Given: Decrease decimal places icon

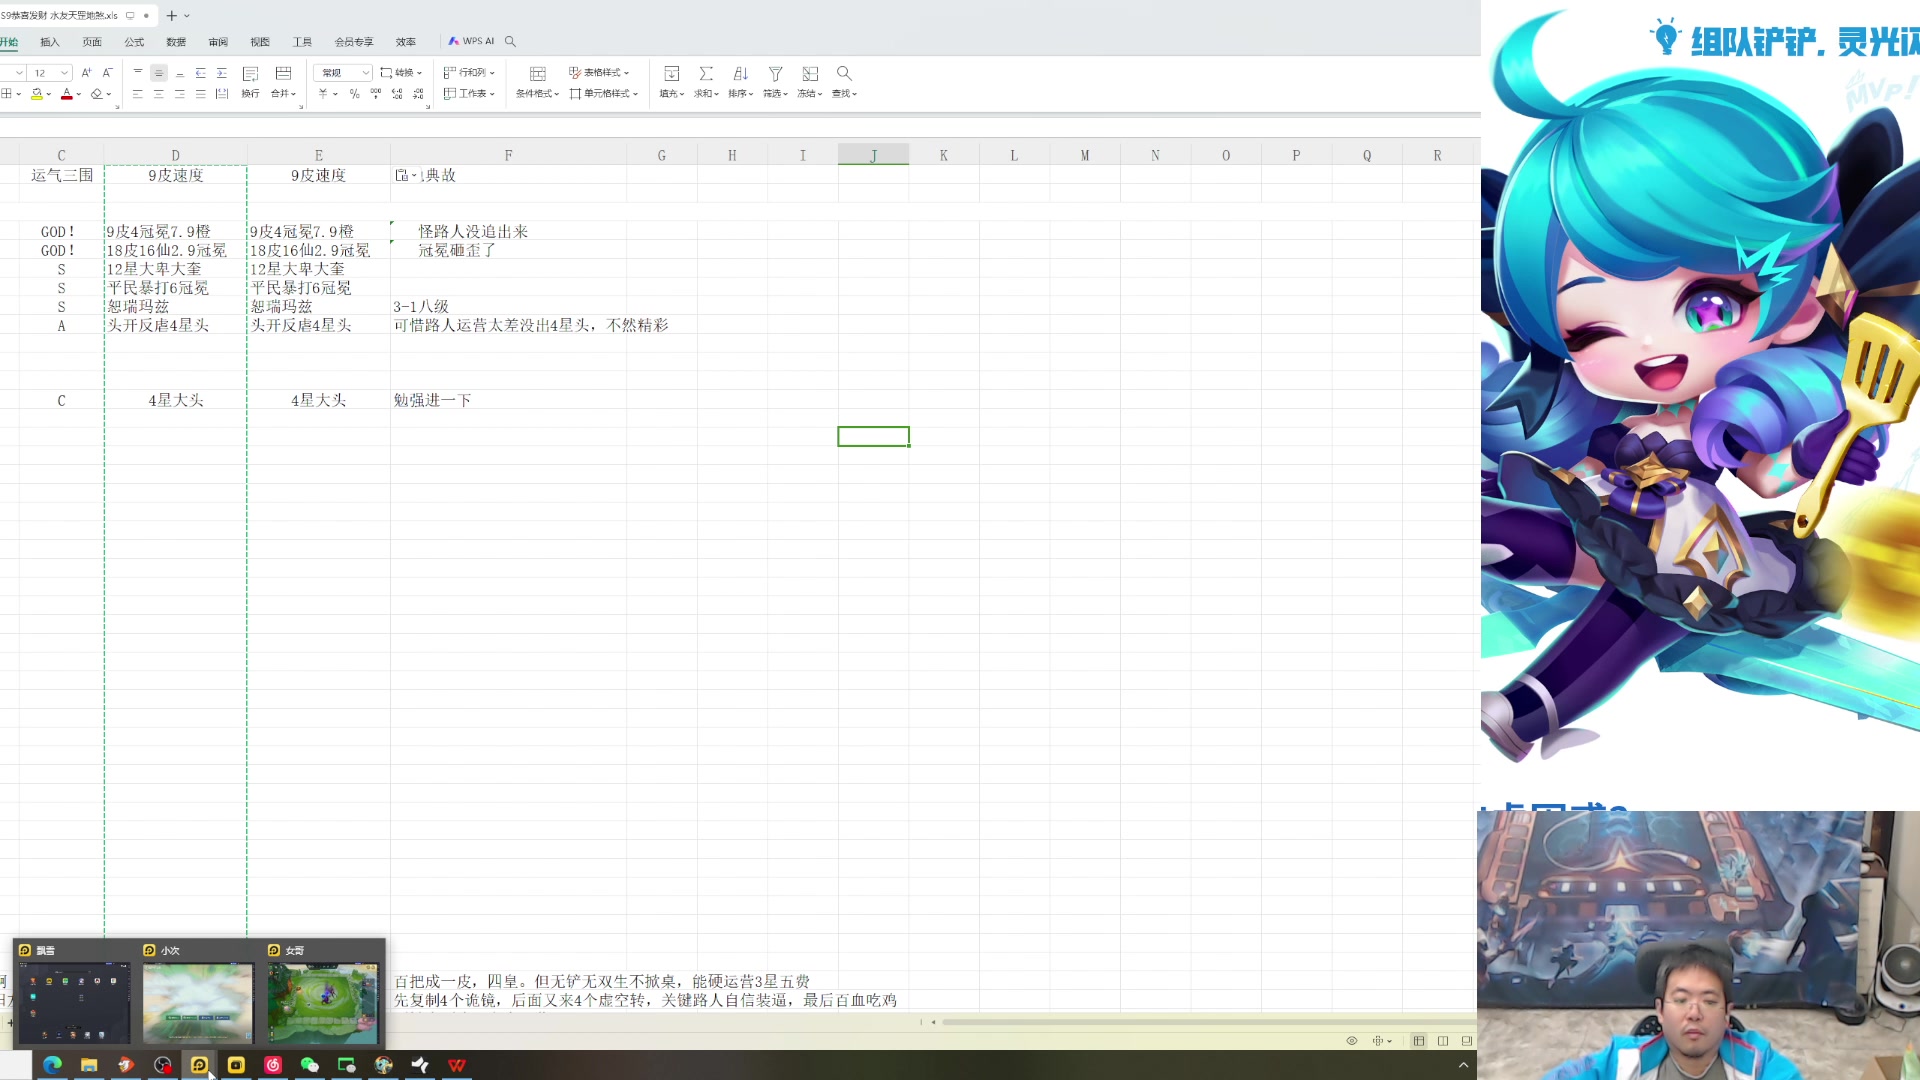Looking at the screenshot, I should pyautogui.click(x=418, y=94).
